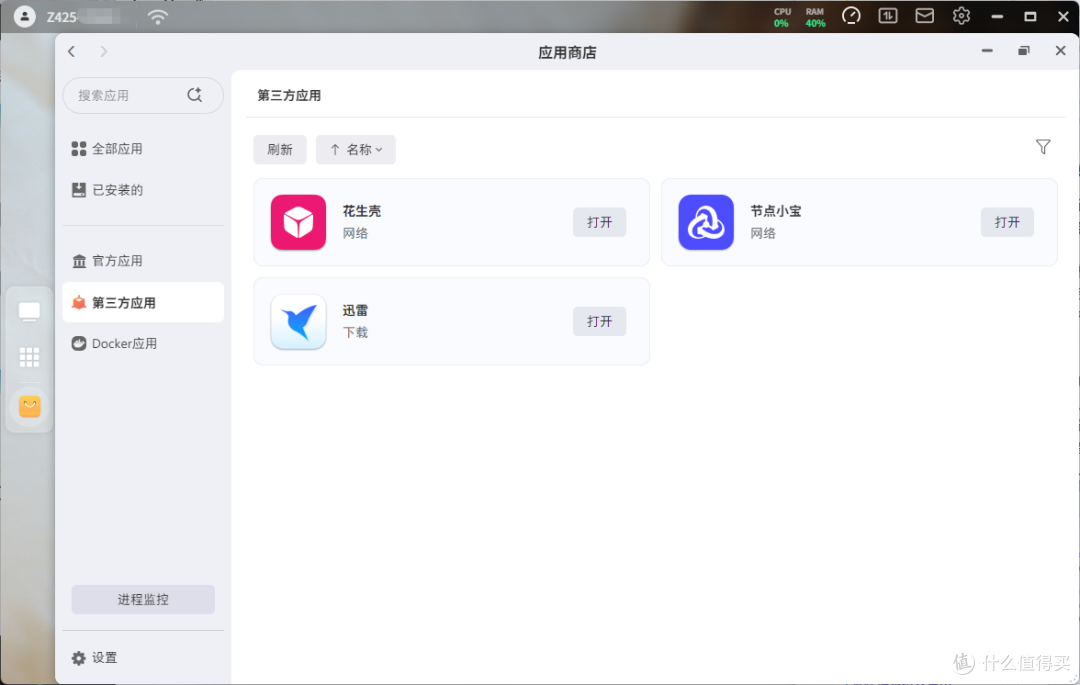Click the 刷新 button

coord(280,149)
